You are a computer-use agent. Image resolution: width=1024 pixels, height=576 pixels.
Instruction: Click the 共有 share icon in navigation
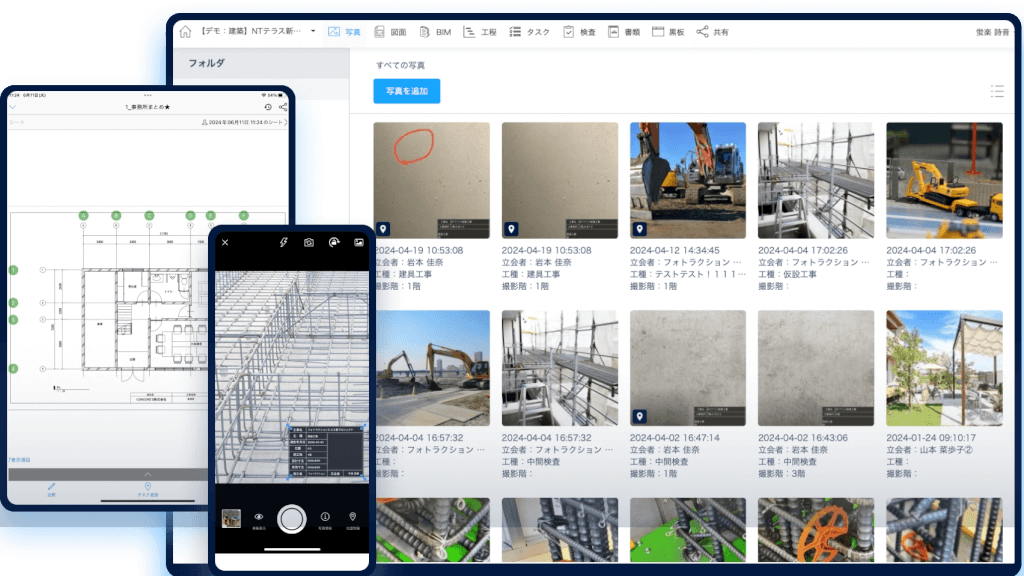pyautogui.click(x=712, y=32)
